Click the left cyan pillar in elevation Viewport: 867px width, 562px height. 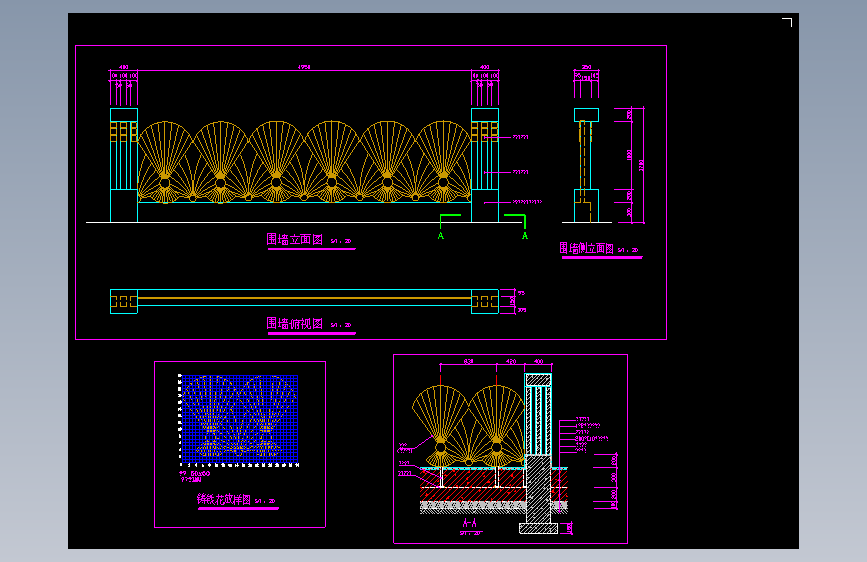coord(124,165)
